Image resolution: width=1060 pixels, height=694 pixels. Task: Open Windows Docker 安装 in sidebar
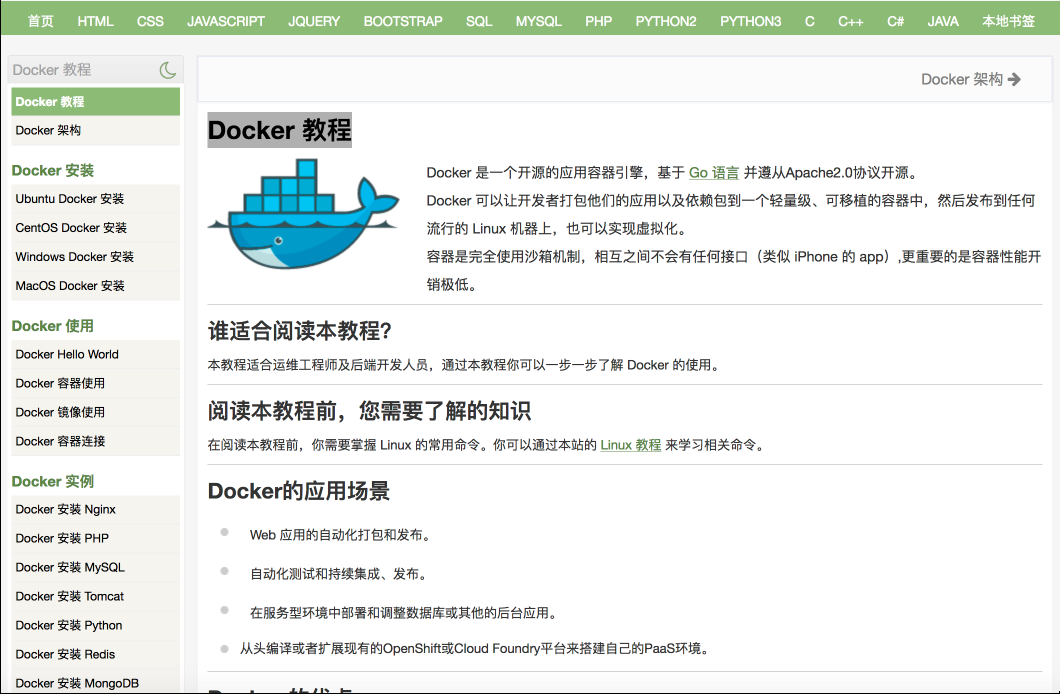[95, 257]
